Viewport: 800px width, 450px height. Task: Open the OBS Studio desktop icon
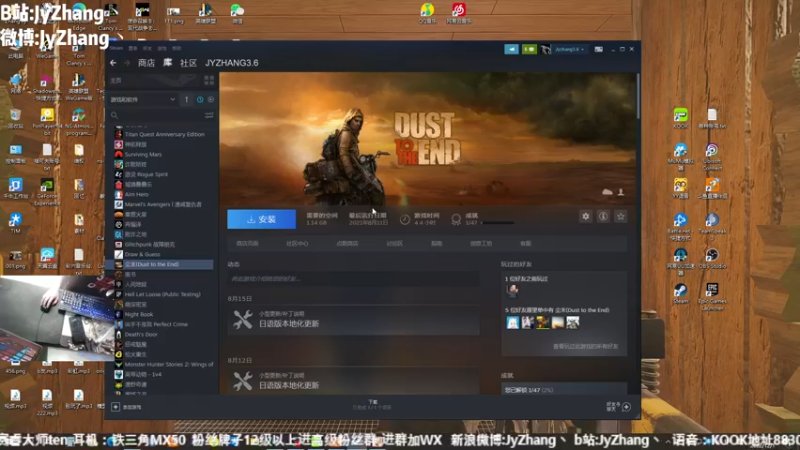712,258
